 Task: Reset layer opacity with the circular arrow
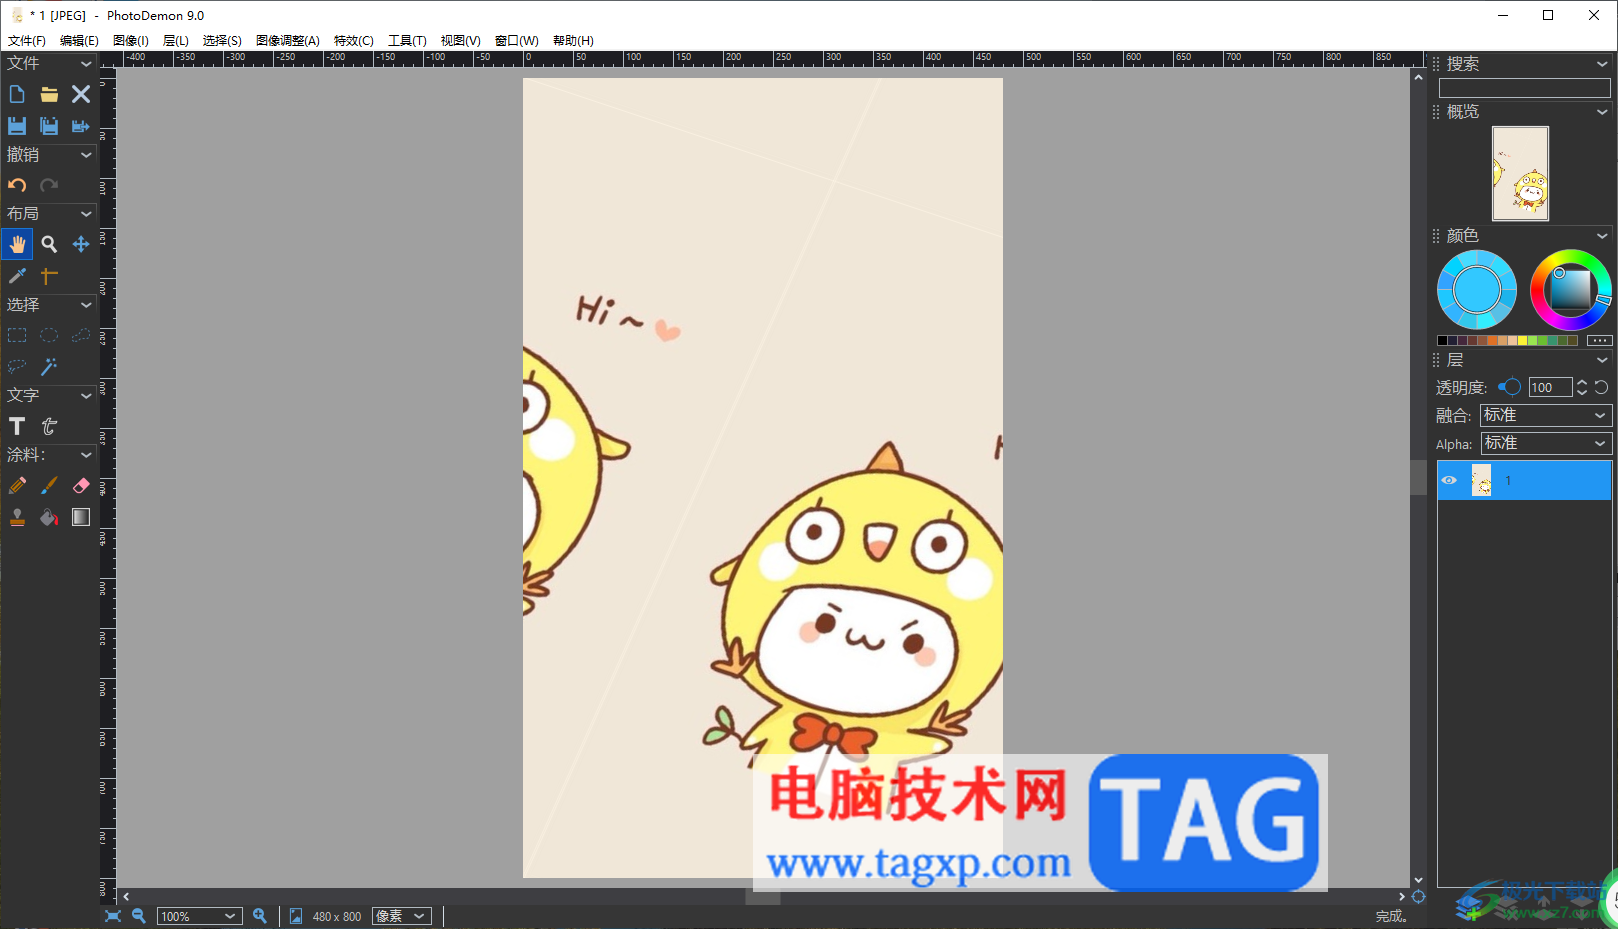click(x=1601, y=387)
